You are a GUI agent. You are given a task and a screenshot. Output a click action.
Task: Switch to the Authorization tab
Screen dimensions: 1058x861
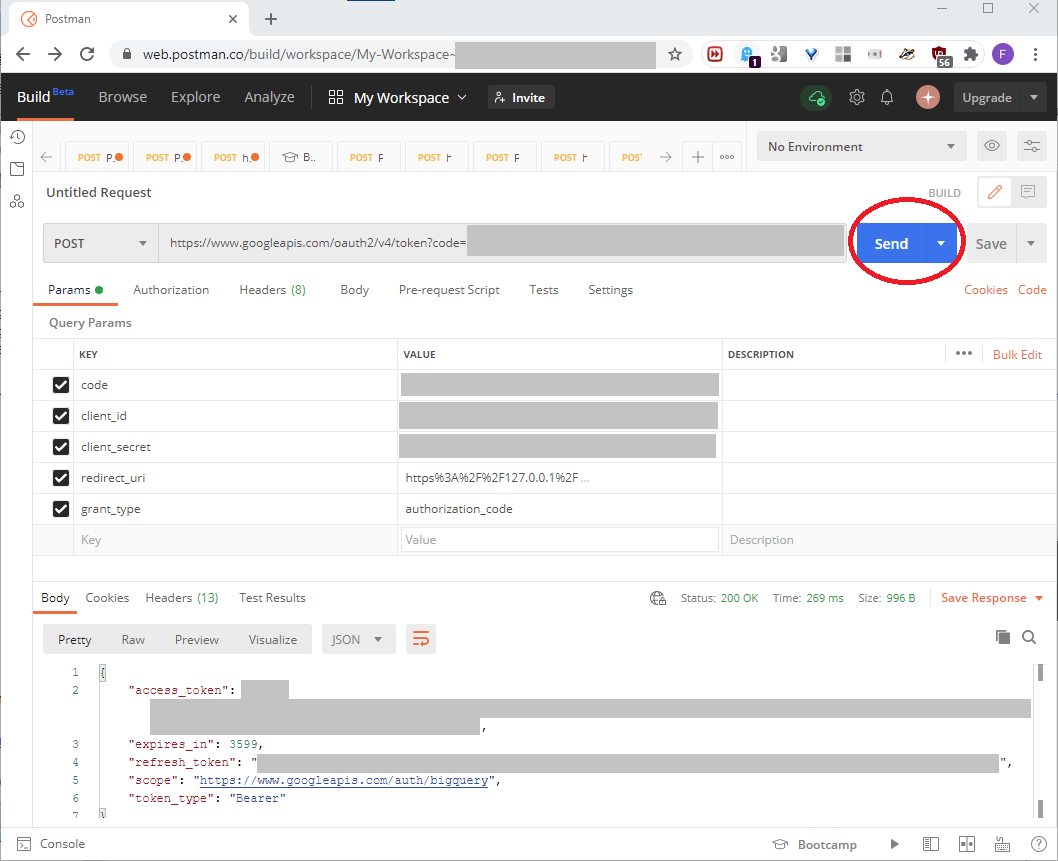tap(171, 289)
